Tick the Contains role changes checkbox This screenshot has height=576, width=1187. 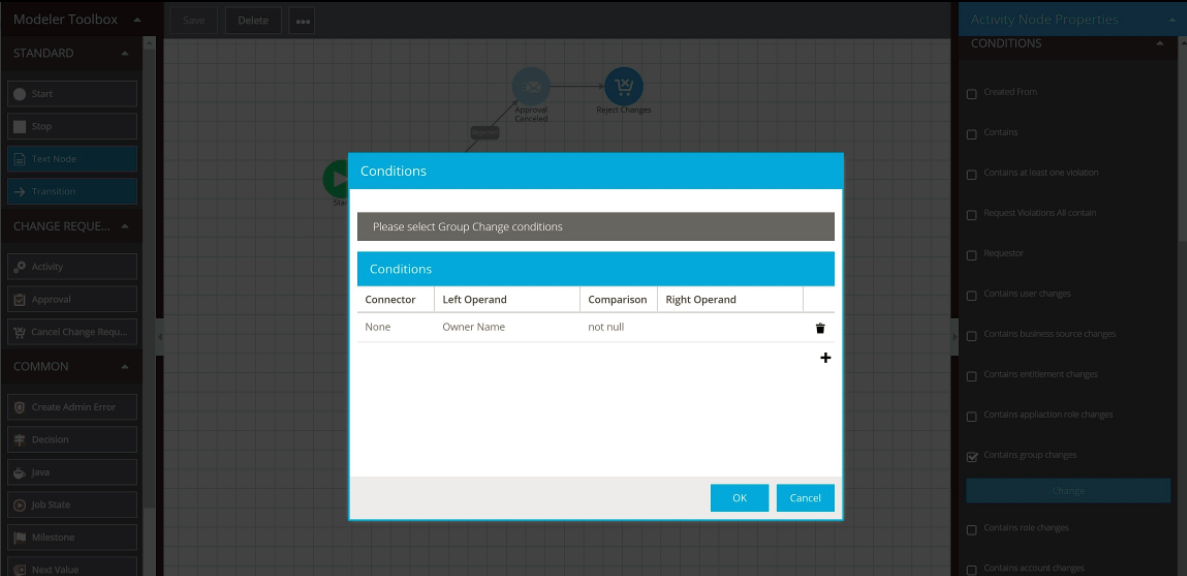point(972,529)
